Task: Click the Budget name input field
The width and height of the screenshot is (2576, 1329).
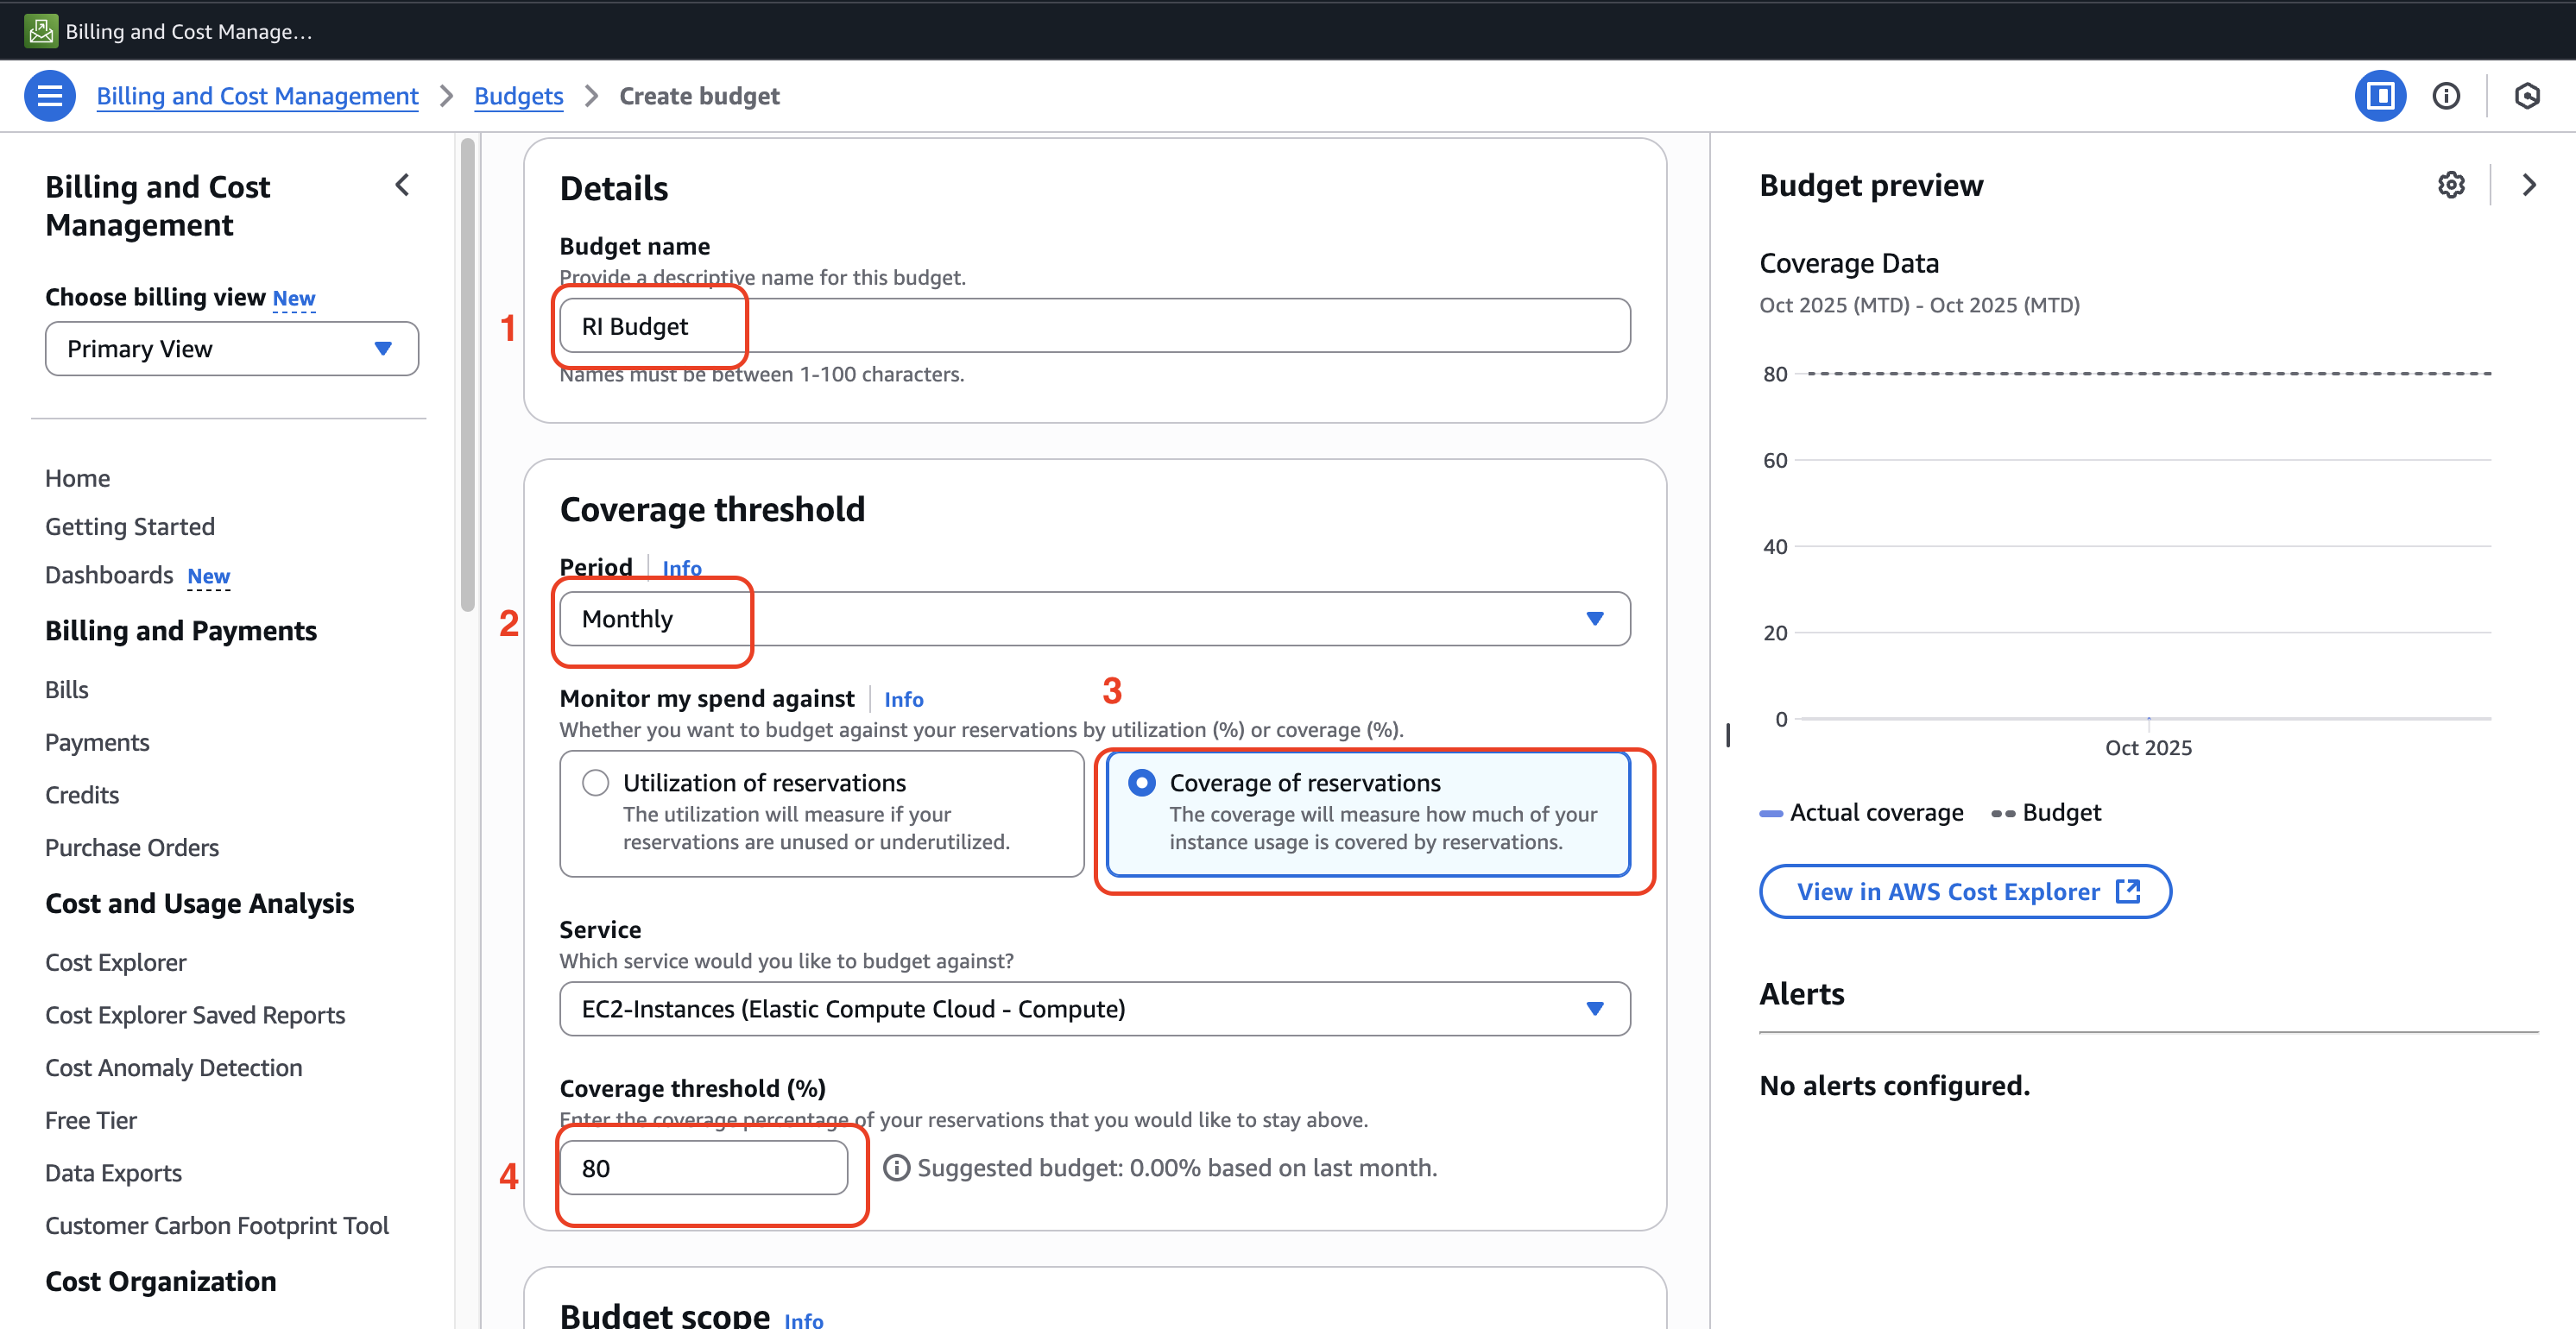Action: pos(1094,326)
